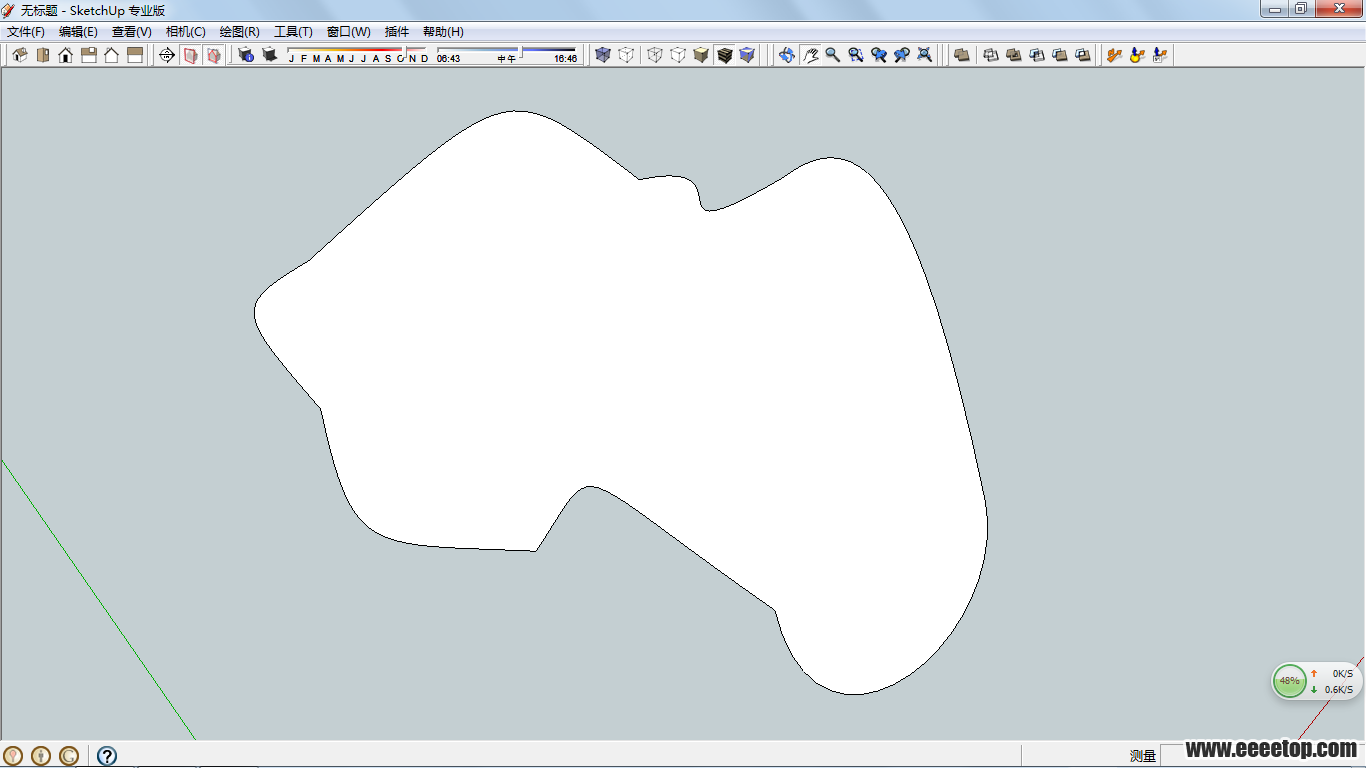Screen dimensions: 1366x768
Task: Open the 绘图(R) menu
Action: coord(240,32)
